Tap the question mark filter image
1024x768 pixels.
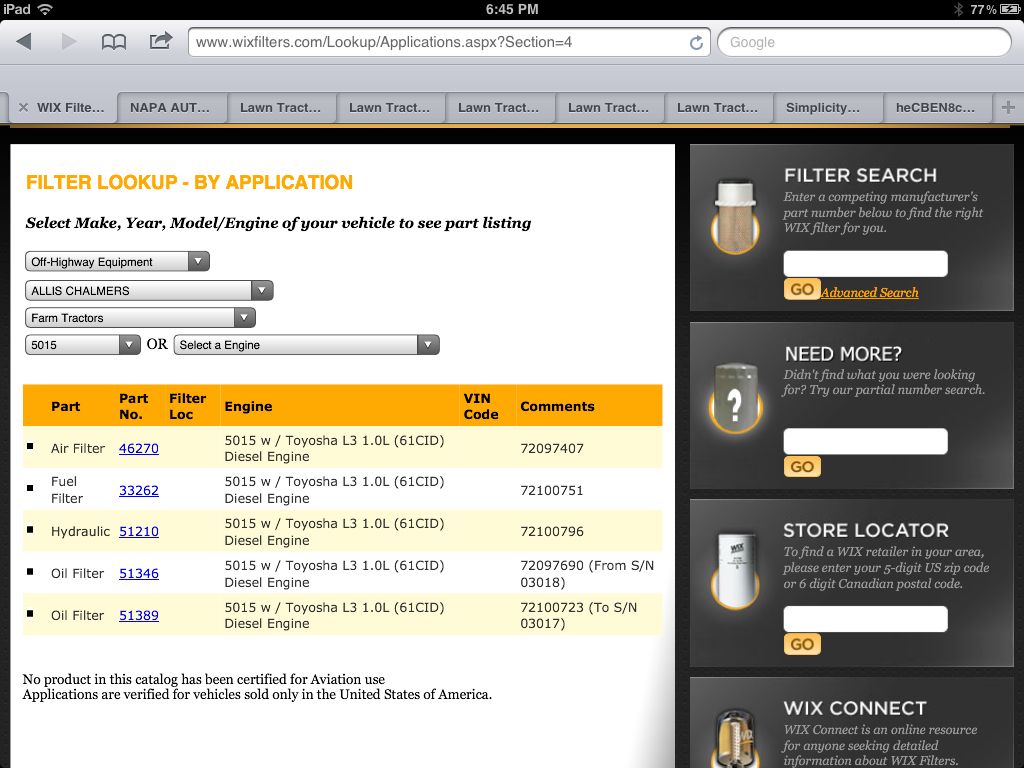tap(735, 398)
